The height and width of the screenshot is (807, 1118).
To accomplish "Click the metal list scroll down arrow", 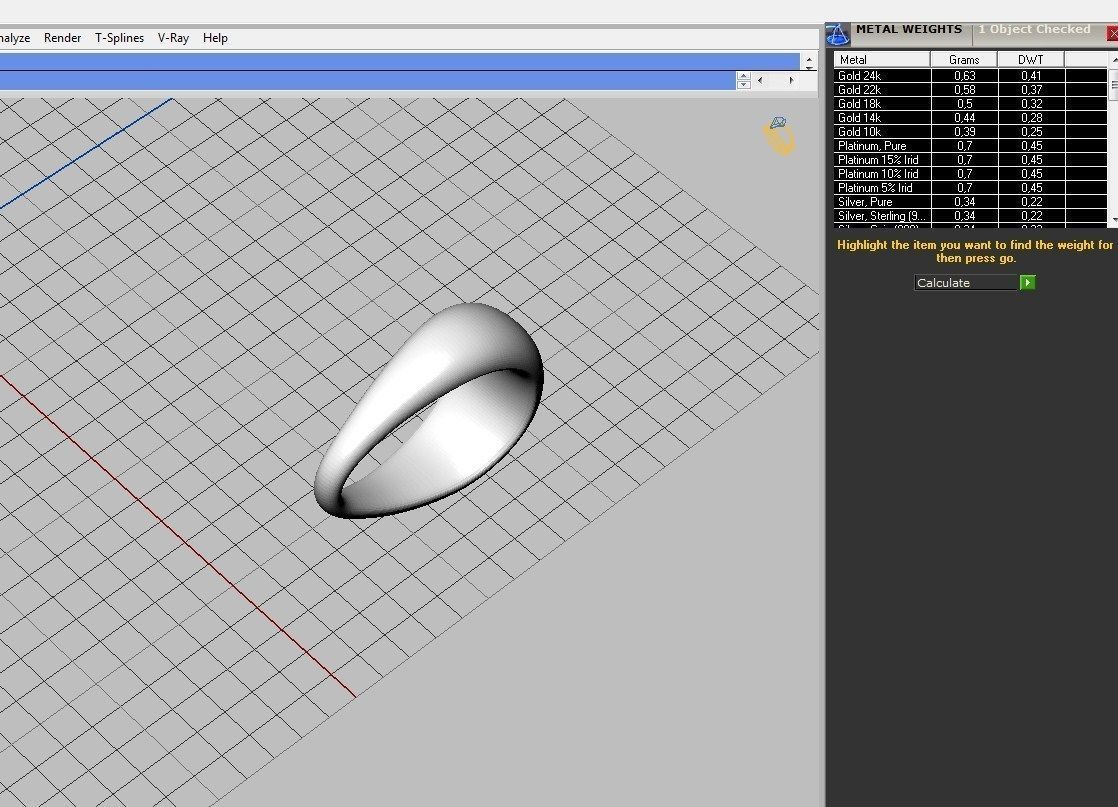I will click(x=1114, y=220).
